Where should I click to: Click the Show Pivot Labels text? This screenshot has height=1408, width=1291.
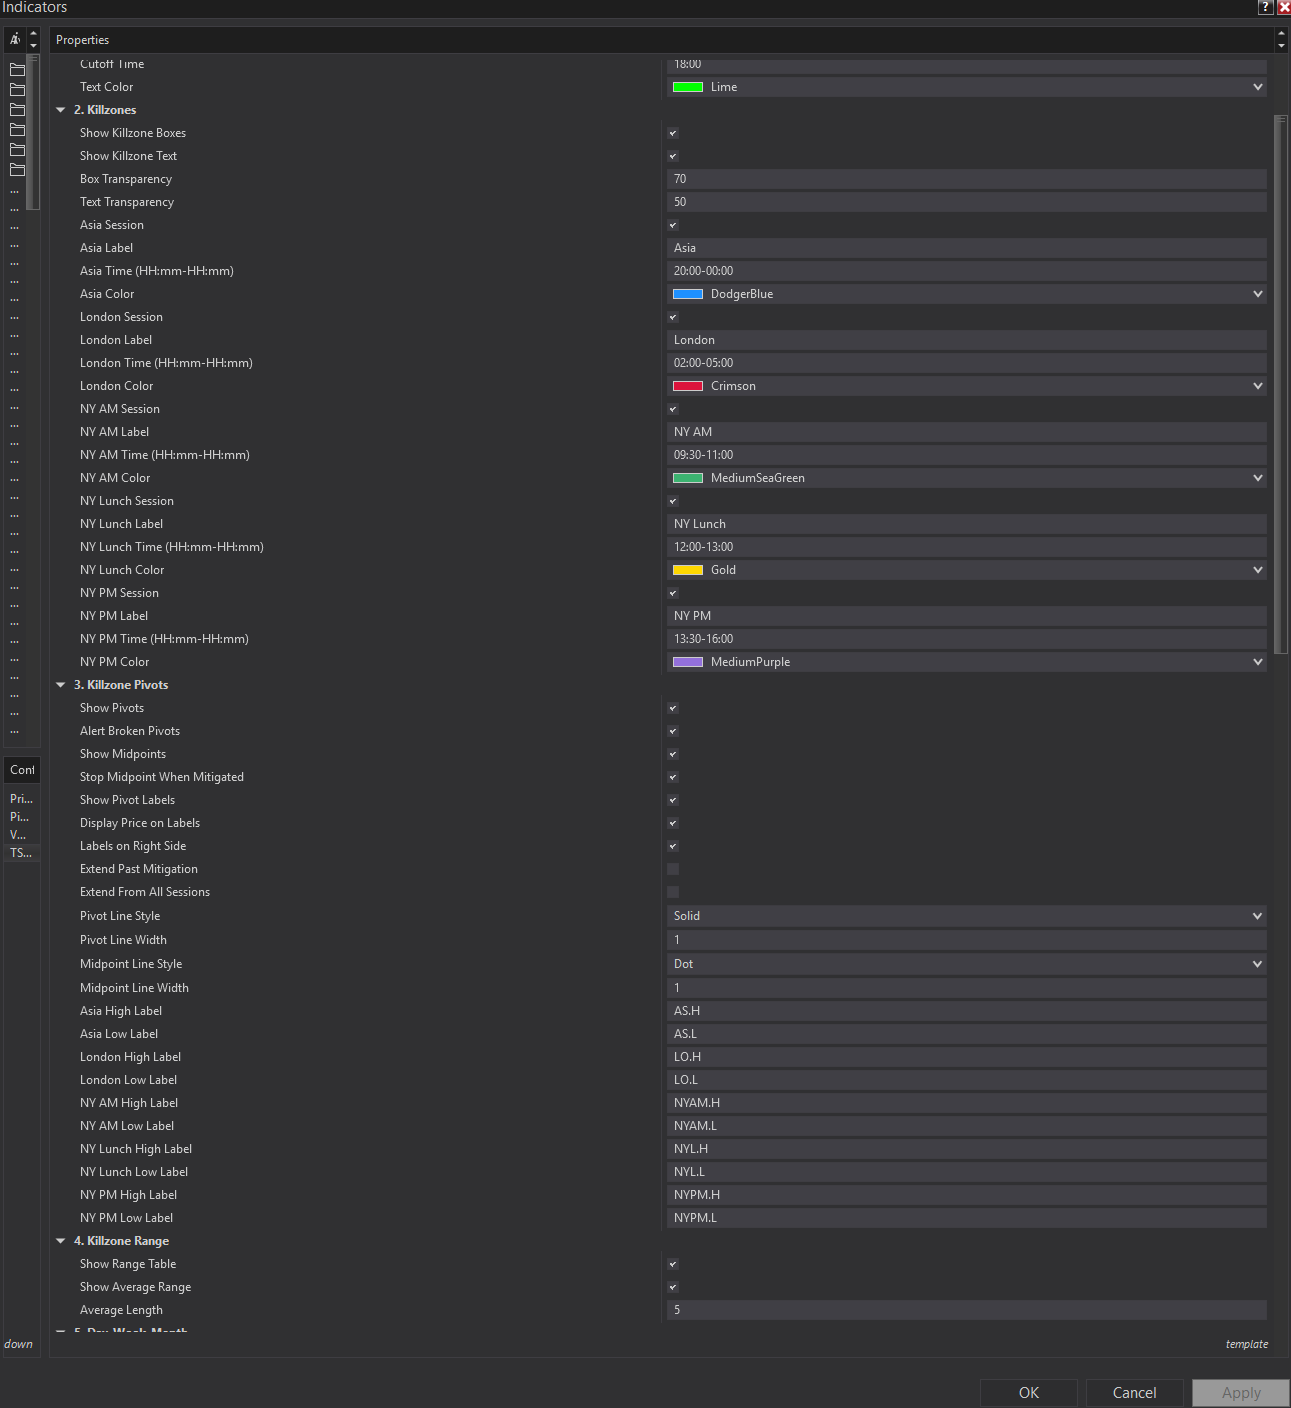pyautogui.click(x=127, y=800)
